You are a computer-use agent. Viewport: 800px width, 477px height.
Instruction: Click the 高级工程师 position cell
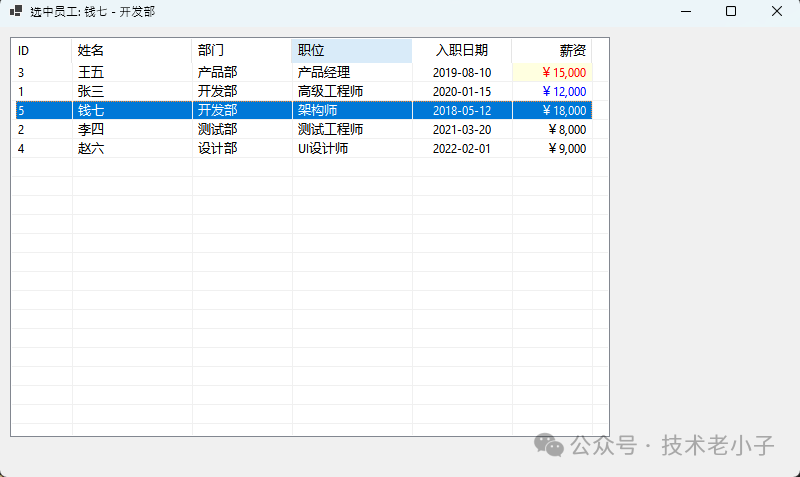[330, 91]
